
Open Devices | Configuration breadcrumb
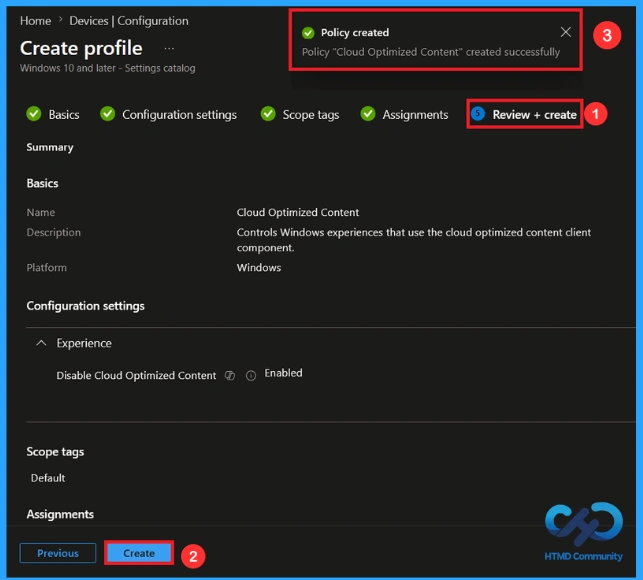click(129, 21)
